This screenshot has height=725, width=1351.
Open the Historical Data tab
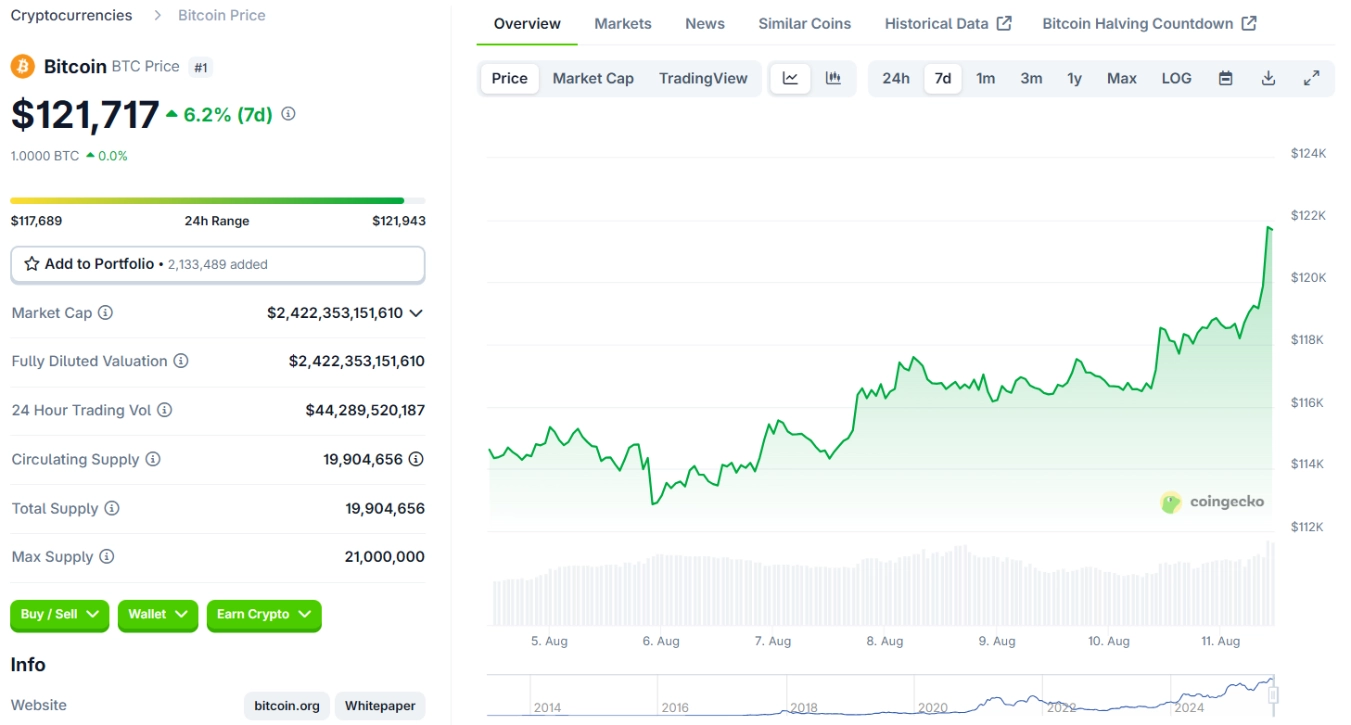pos(947,23)
